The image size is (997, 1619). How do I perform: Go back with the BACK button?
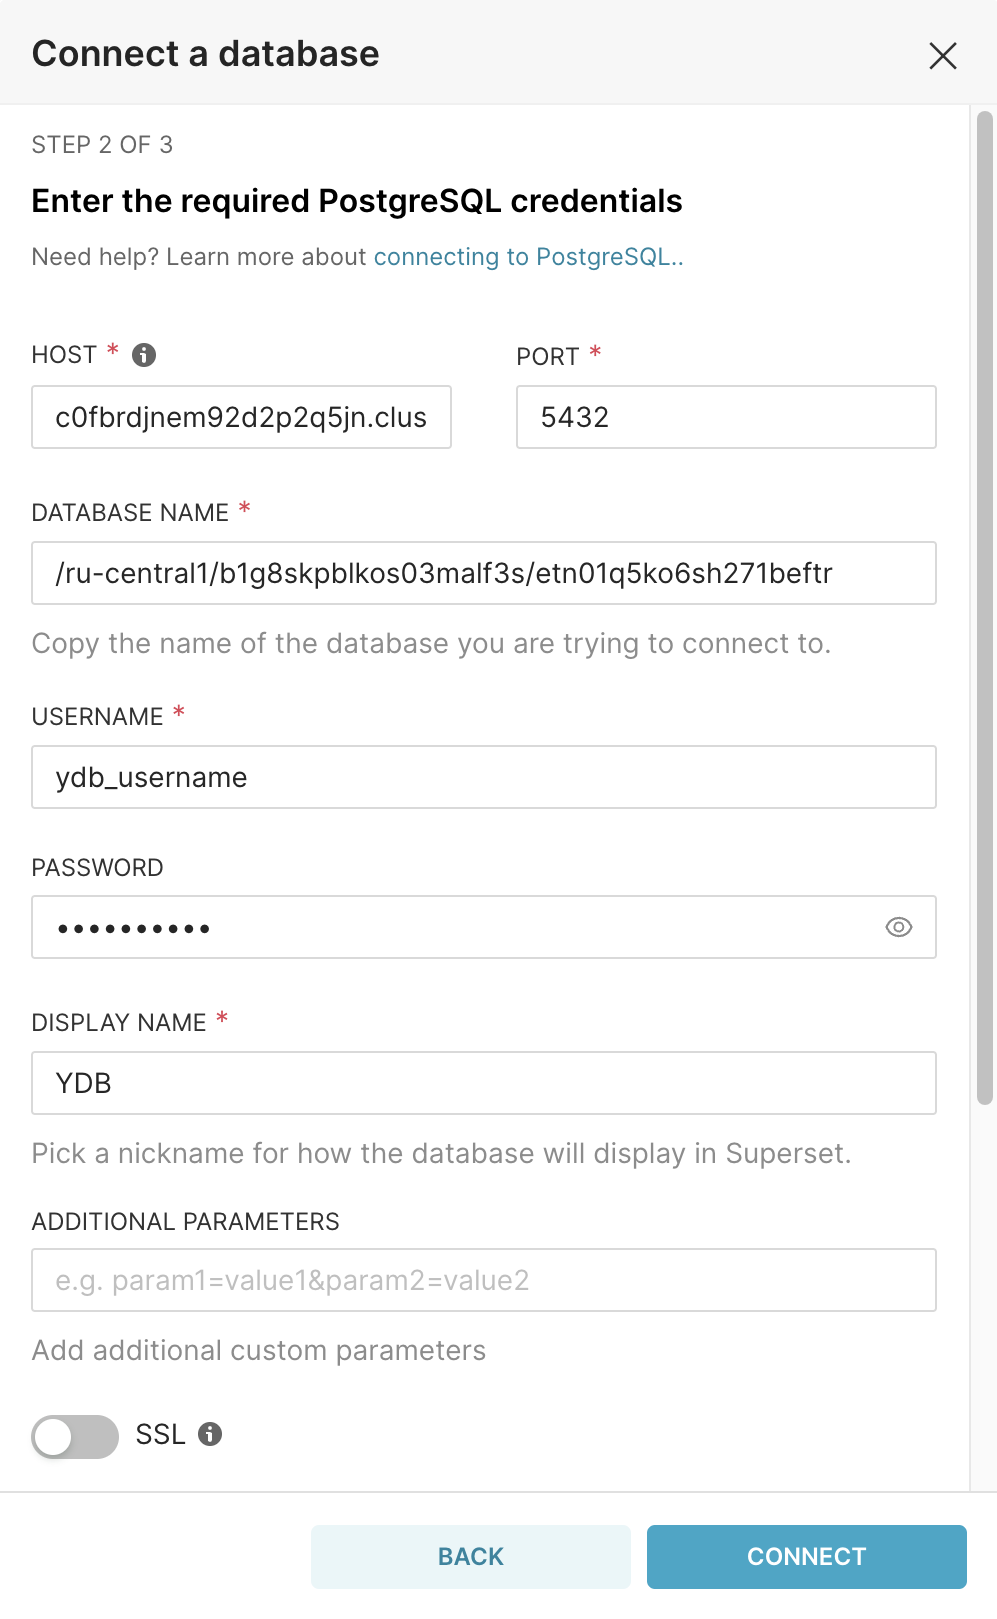point(470,1556)
